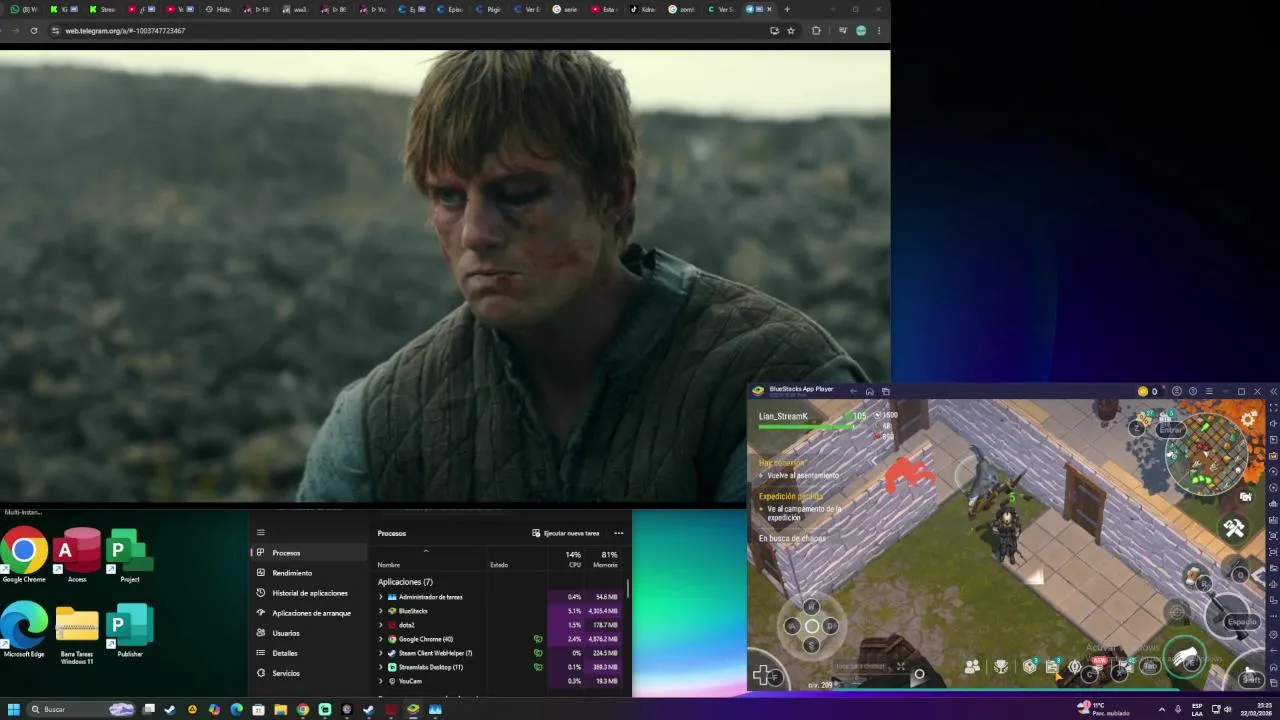Open Aplicaciones de arranque page
1280x720 pixels.
308,613
